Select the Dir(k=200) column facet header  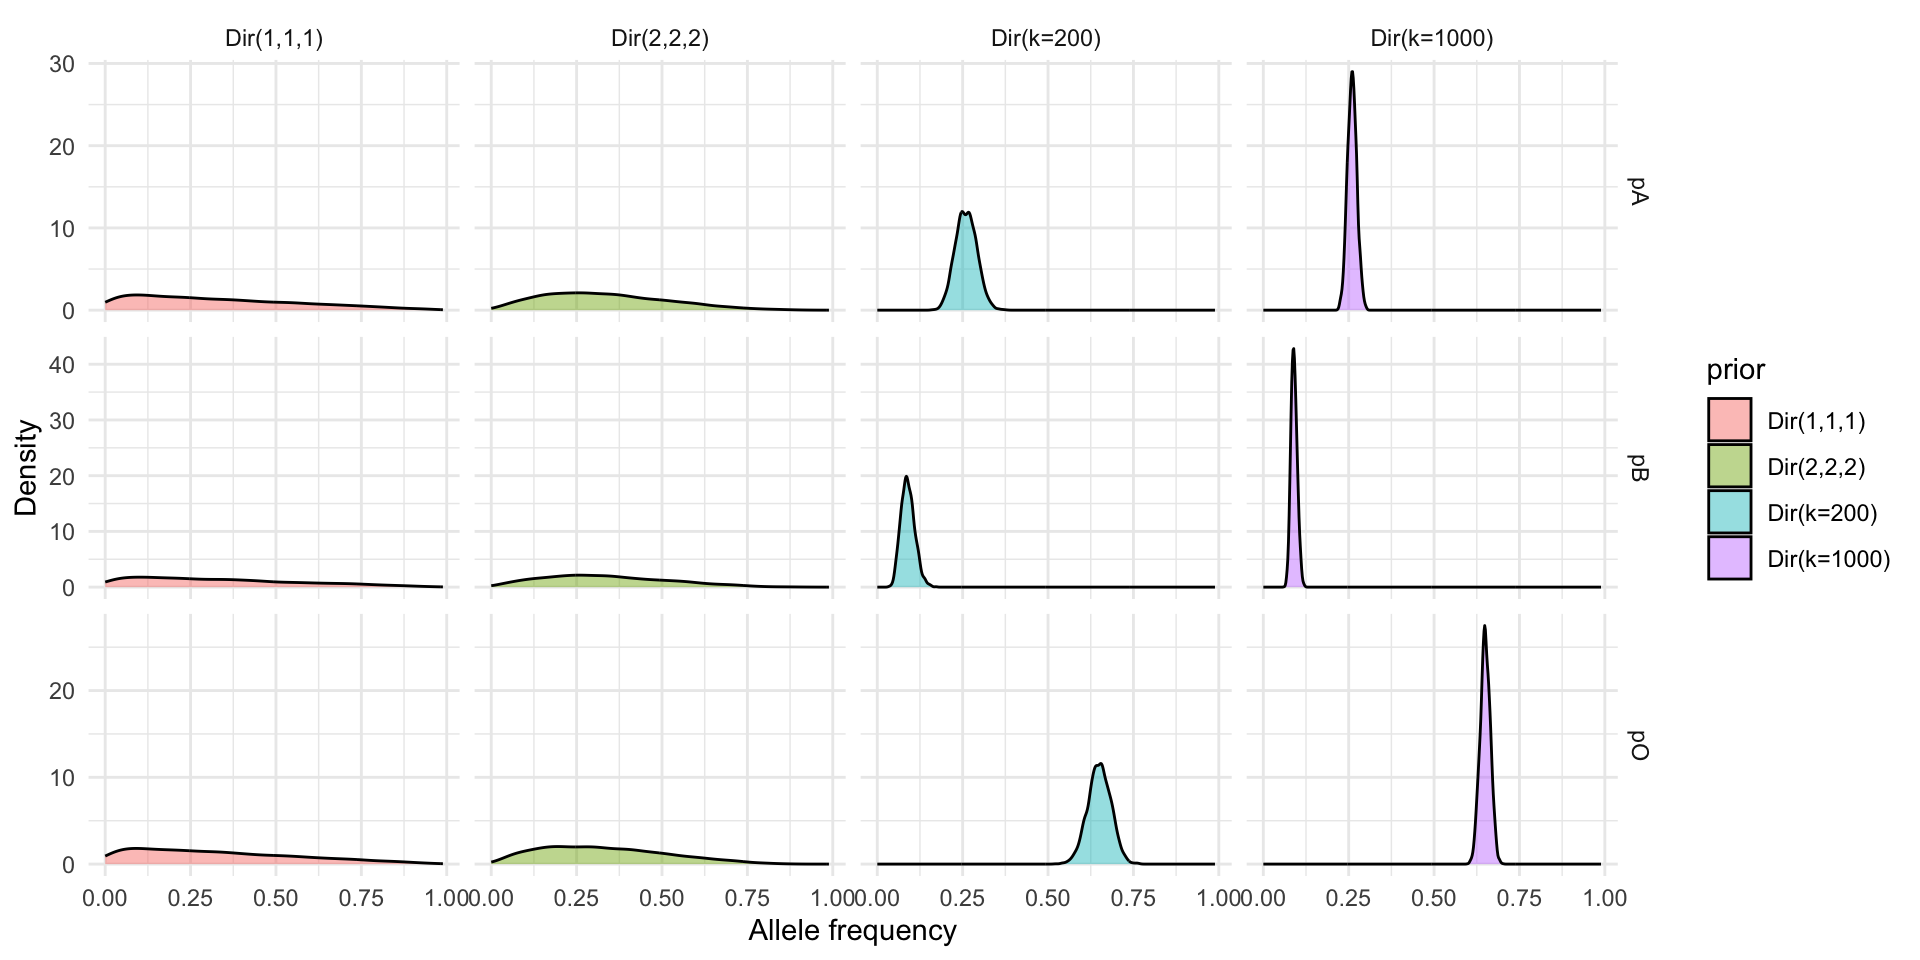coord(1045,39)
